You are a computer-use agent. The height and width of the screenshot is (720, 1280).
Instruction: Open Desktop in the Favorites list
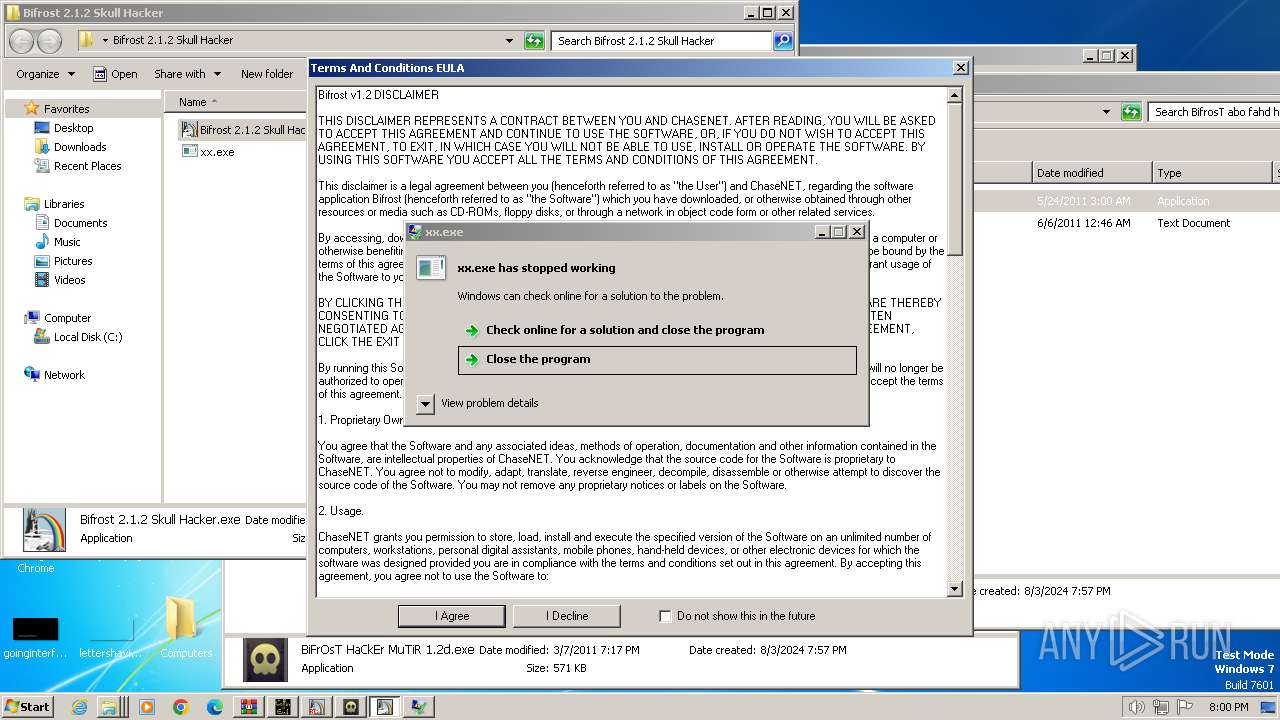click(x=73, y=128)
